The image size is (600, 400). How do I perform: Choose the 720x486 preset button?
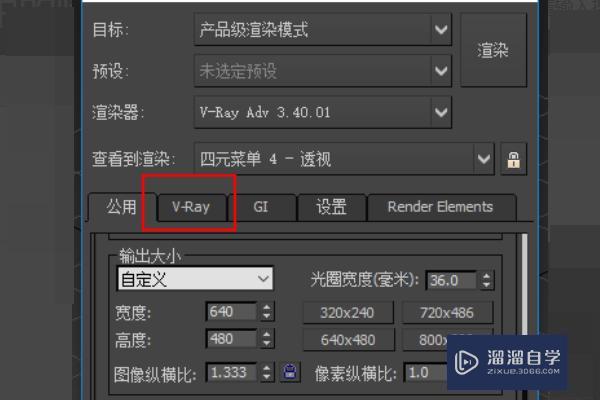447,313
